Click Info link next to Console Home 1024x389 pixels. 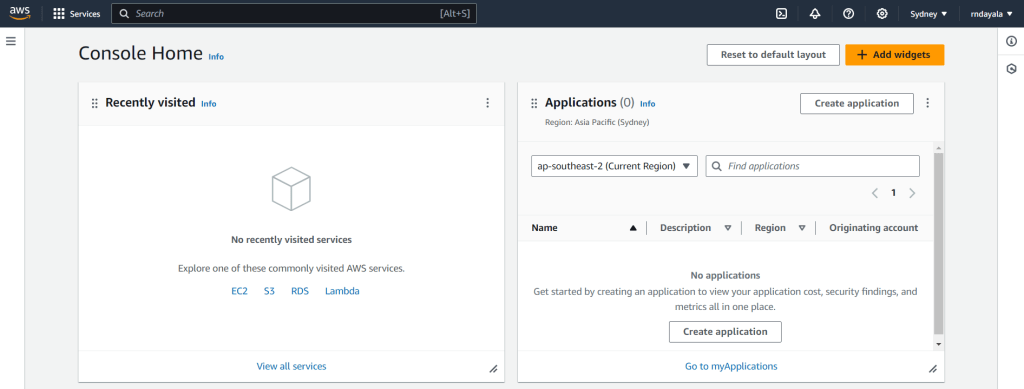216,57
